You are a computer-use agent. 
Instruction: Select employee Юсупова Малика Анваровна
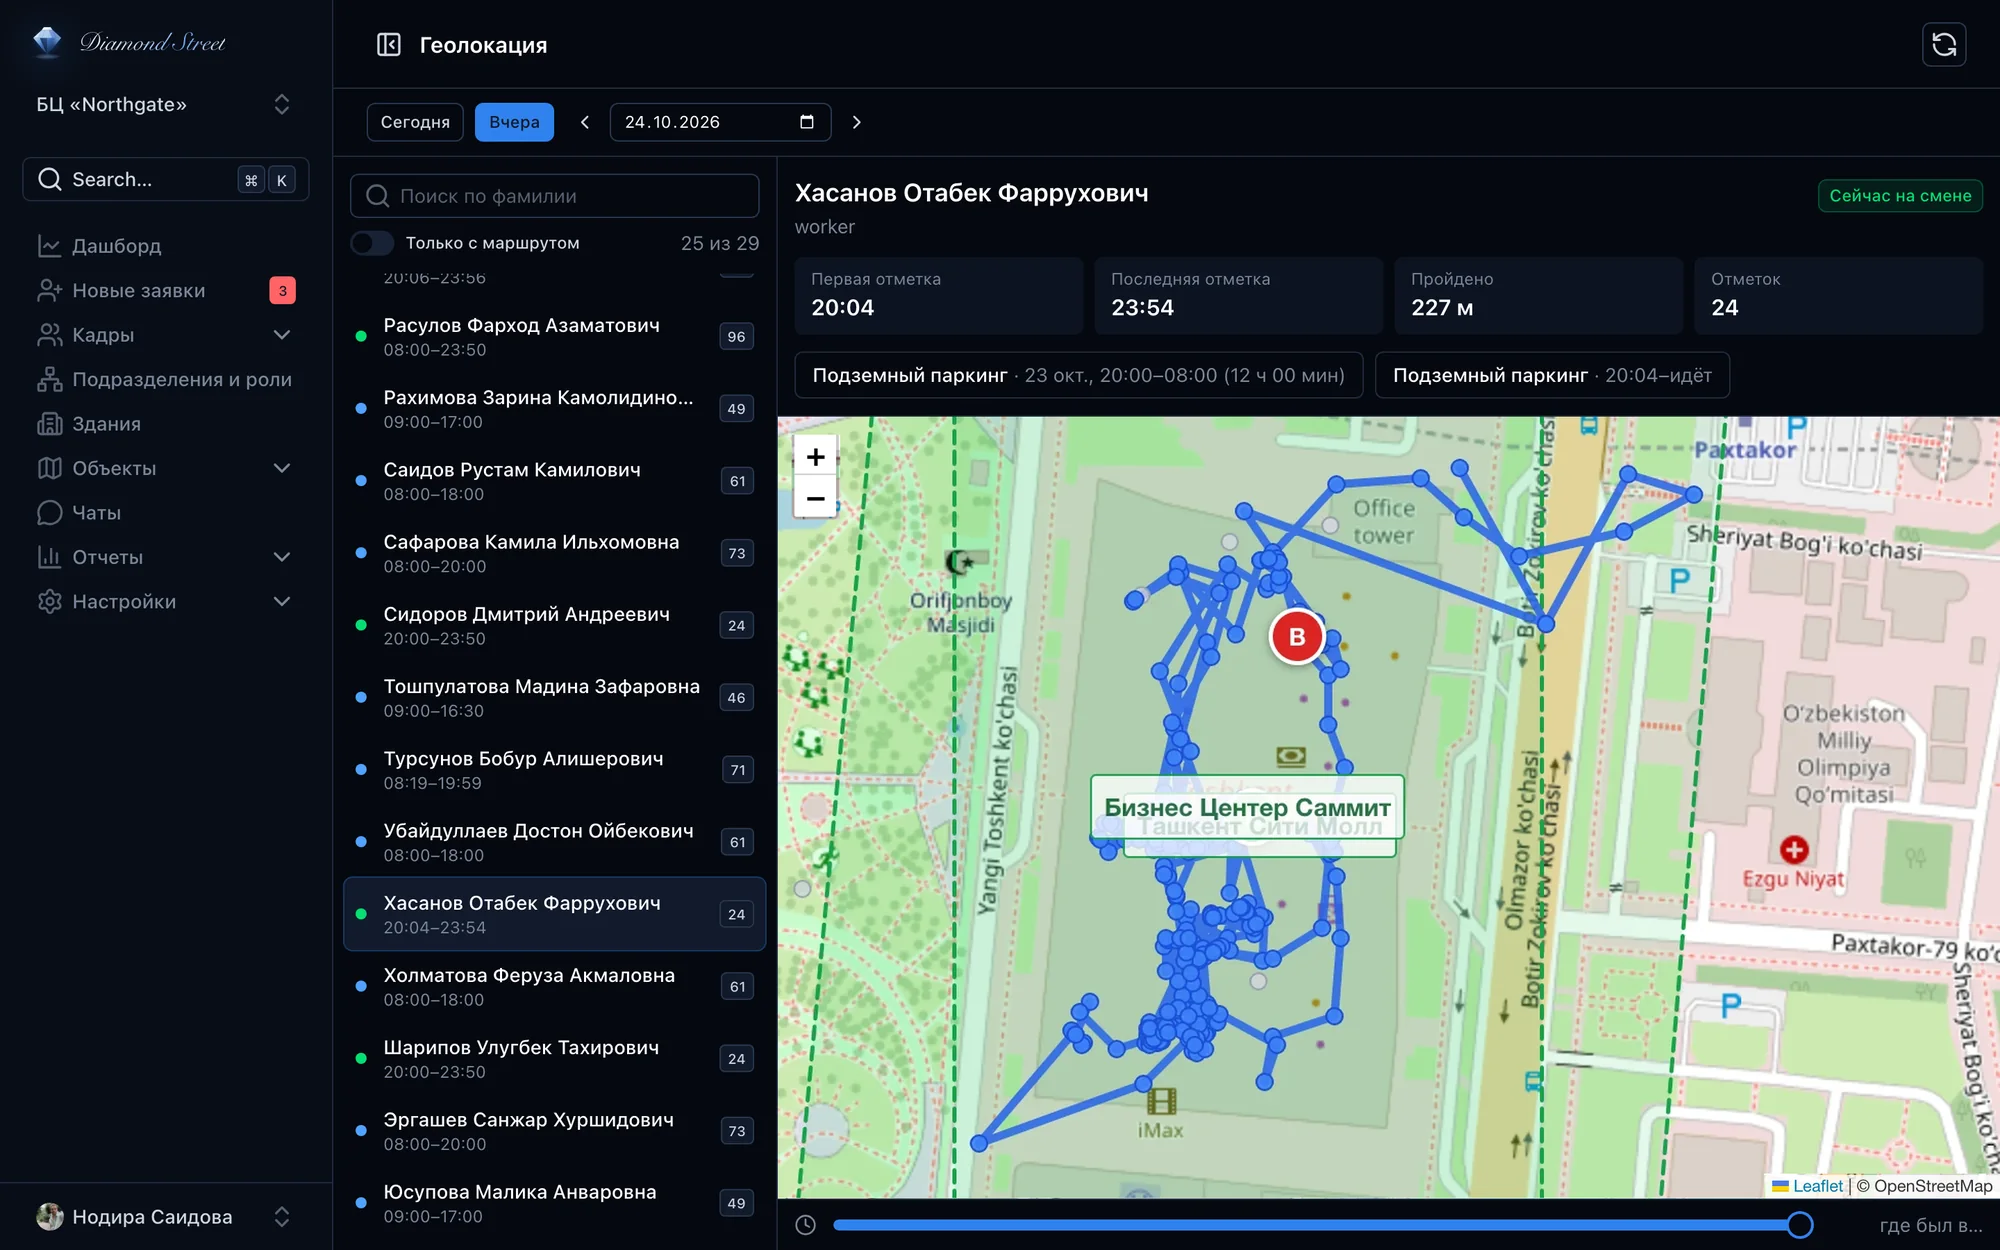555,1203
